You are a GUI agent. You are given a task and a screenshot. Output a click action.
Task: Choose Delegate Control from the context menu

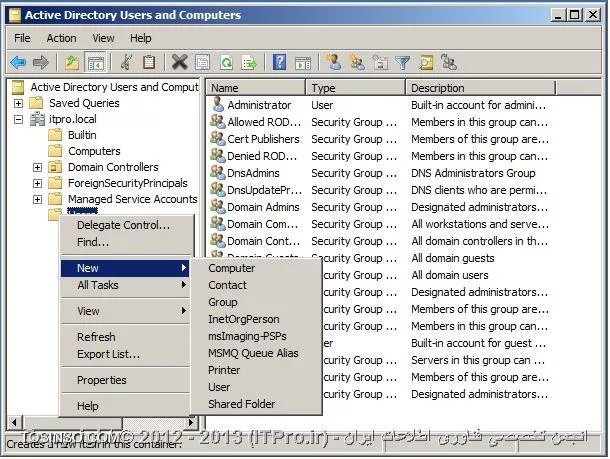point(125,225)
